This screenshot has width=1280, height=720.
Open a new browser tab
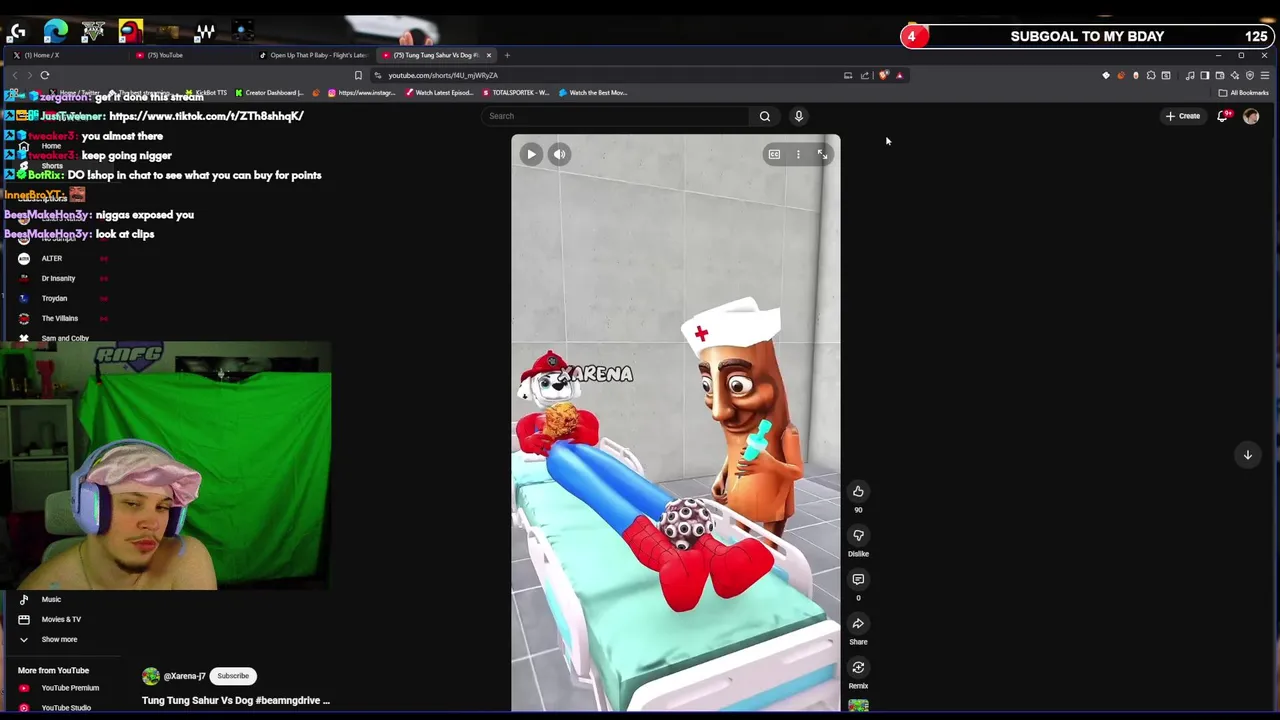pos(507,55)
